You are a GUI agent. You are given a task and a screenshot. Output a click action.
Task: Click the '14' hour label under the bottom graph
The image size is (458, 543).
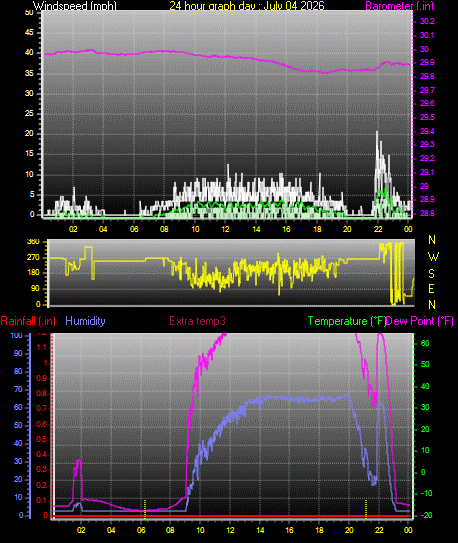click(260, 530)
